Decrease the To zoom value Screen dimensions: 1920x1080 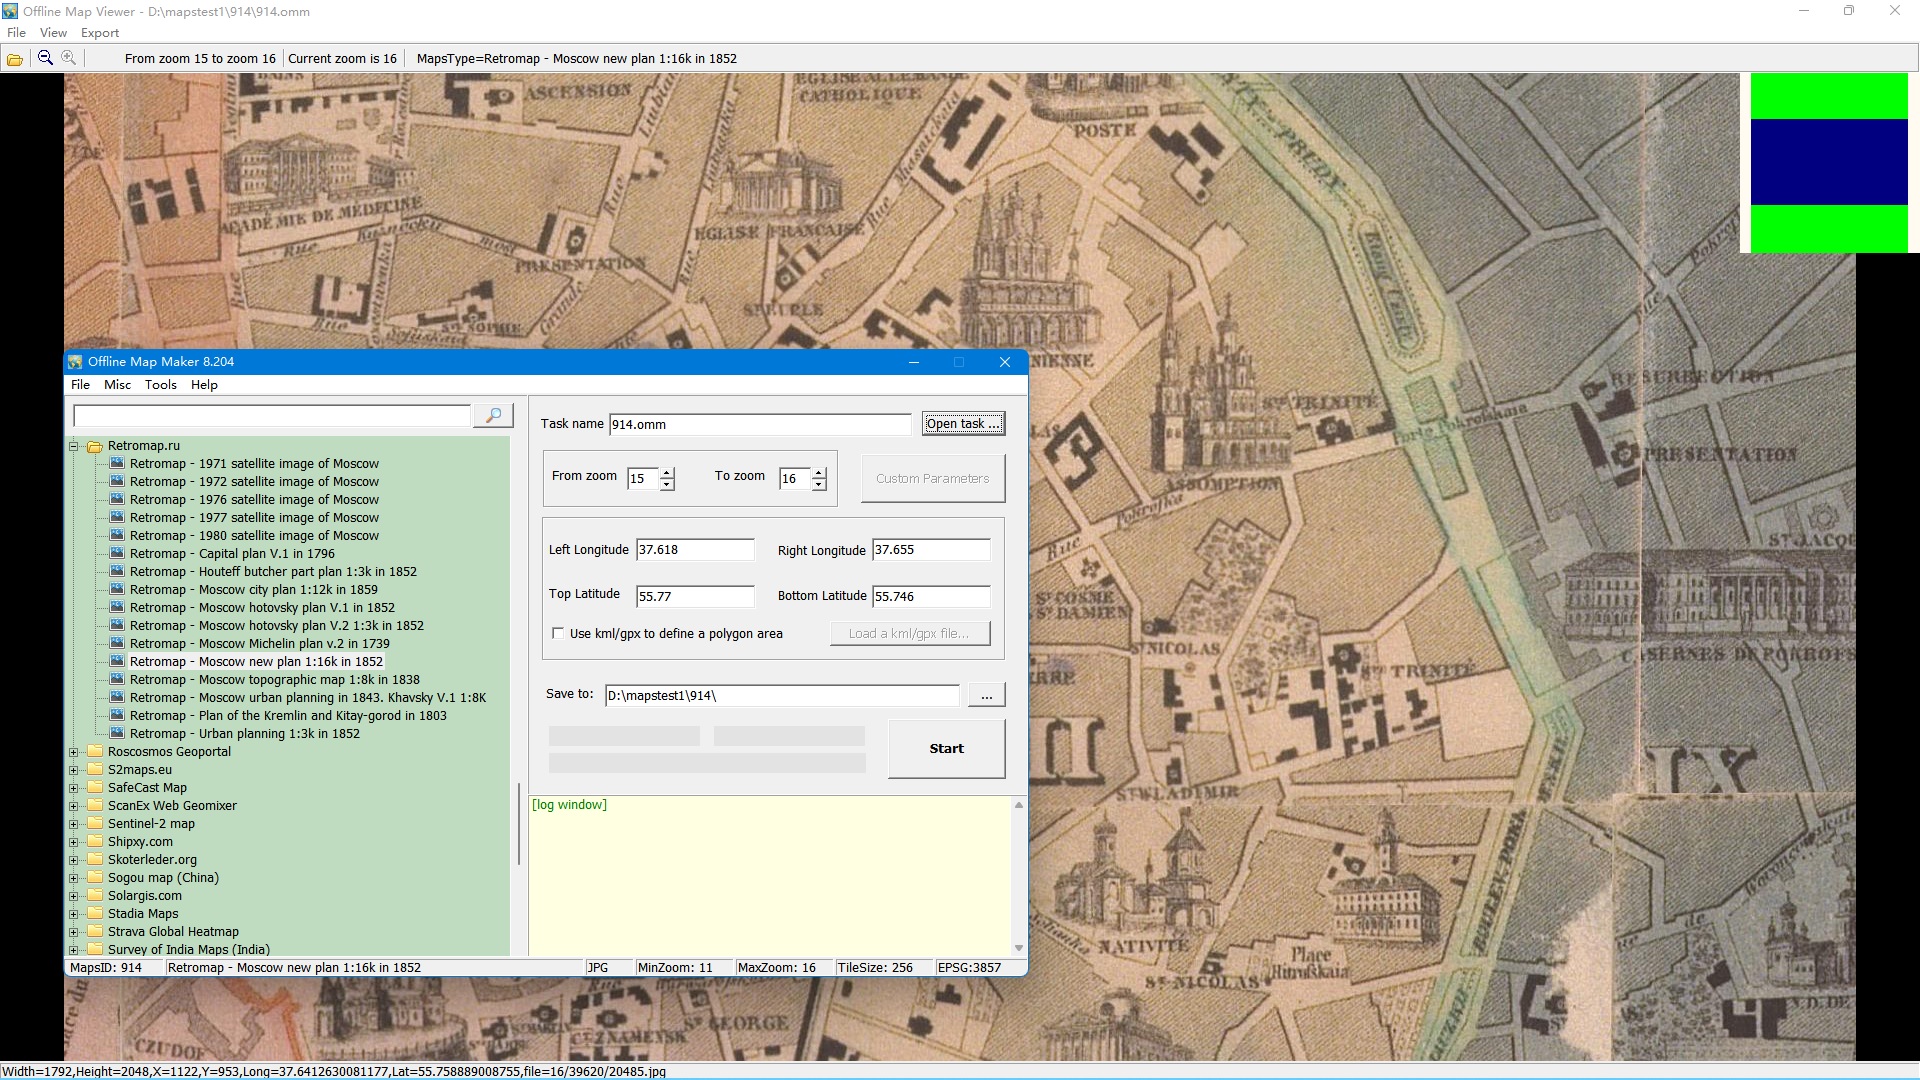(819, 485)
